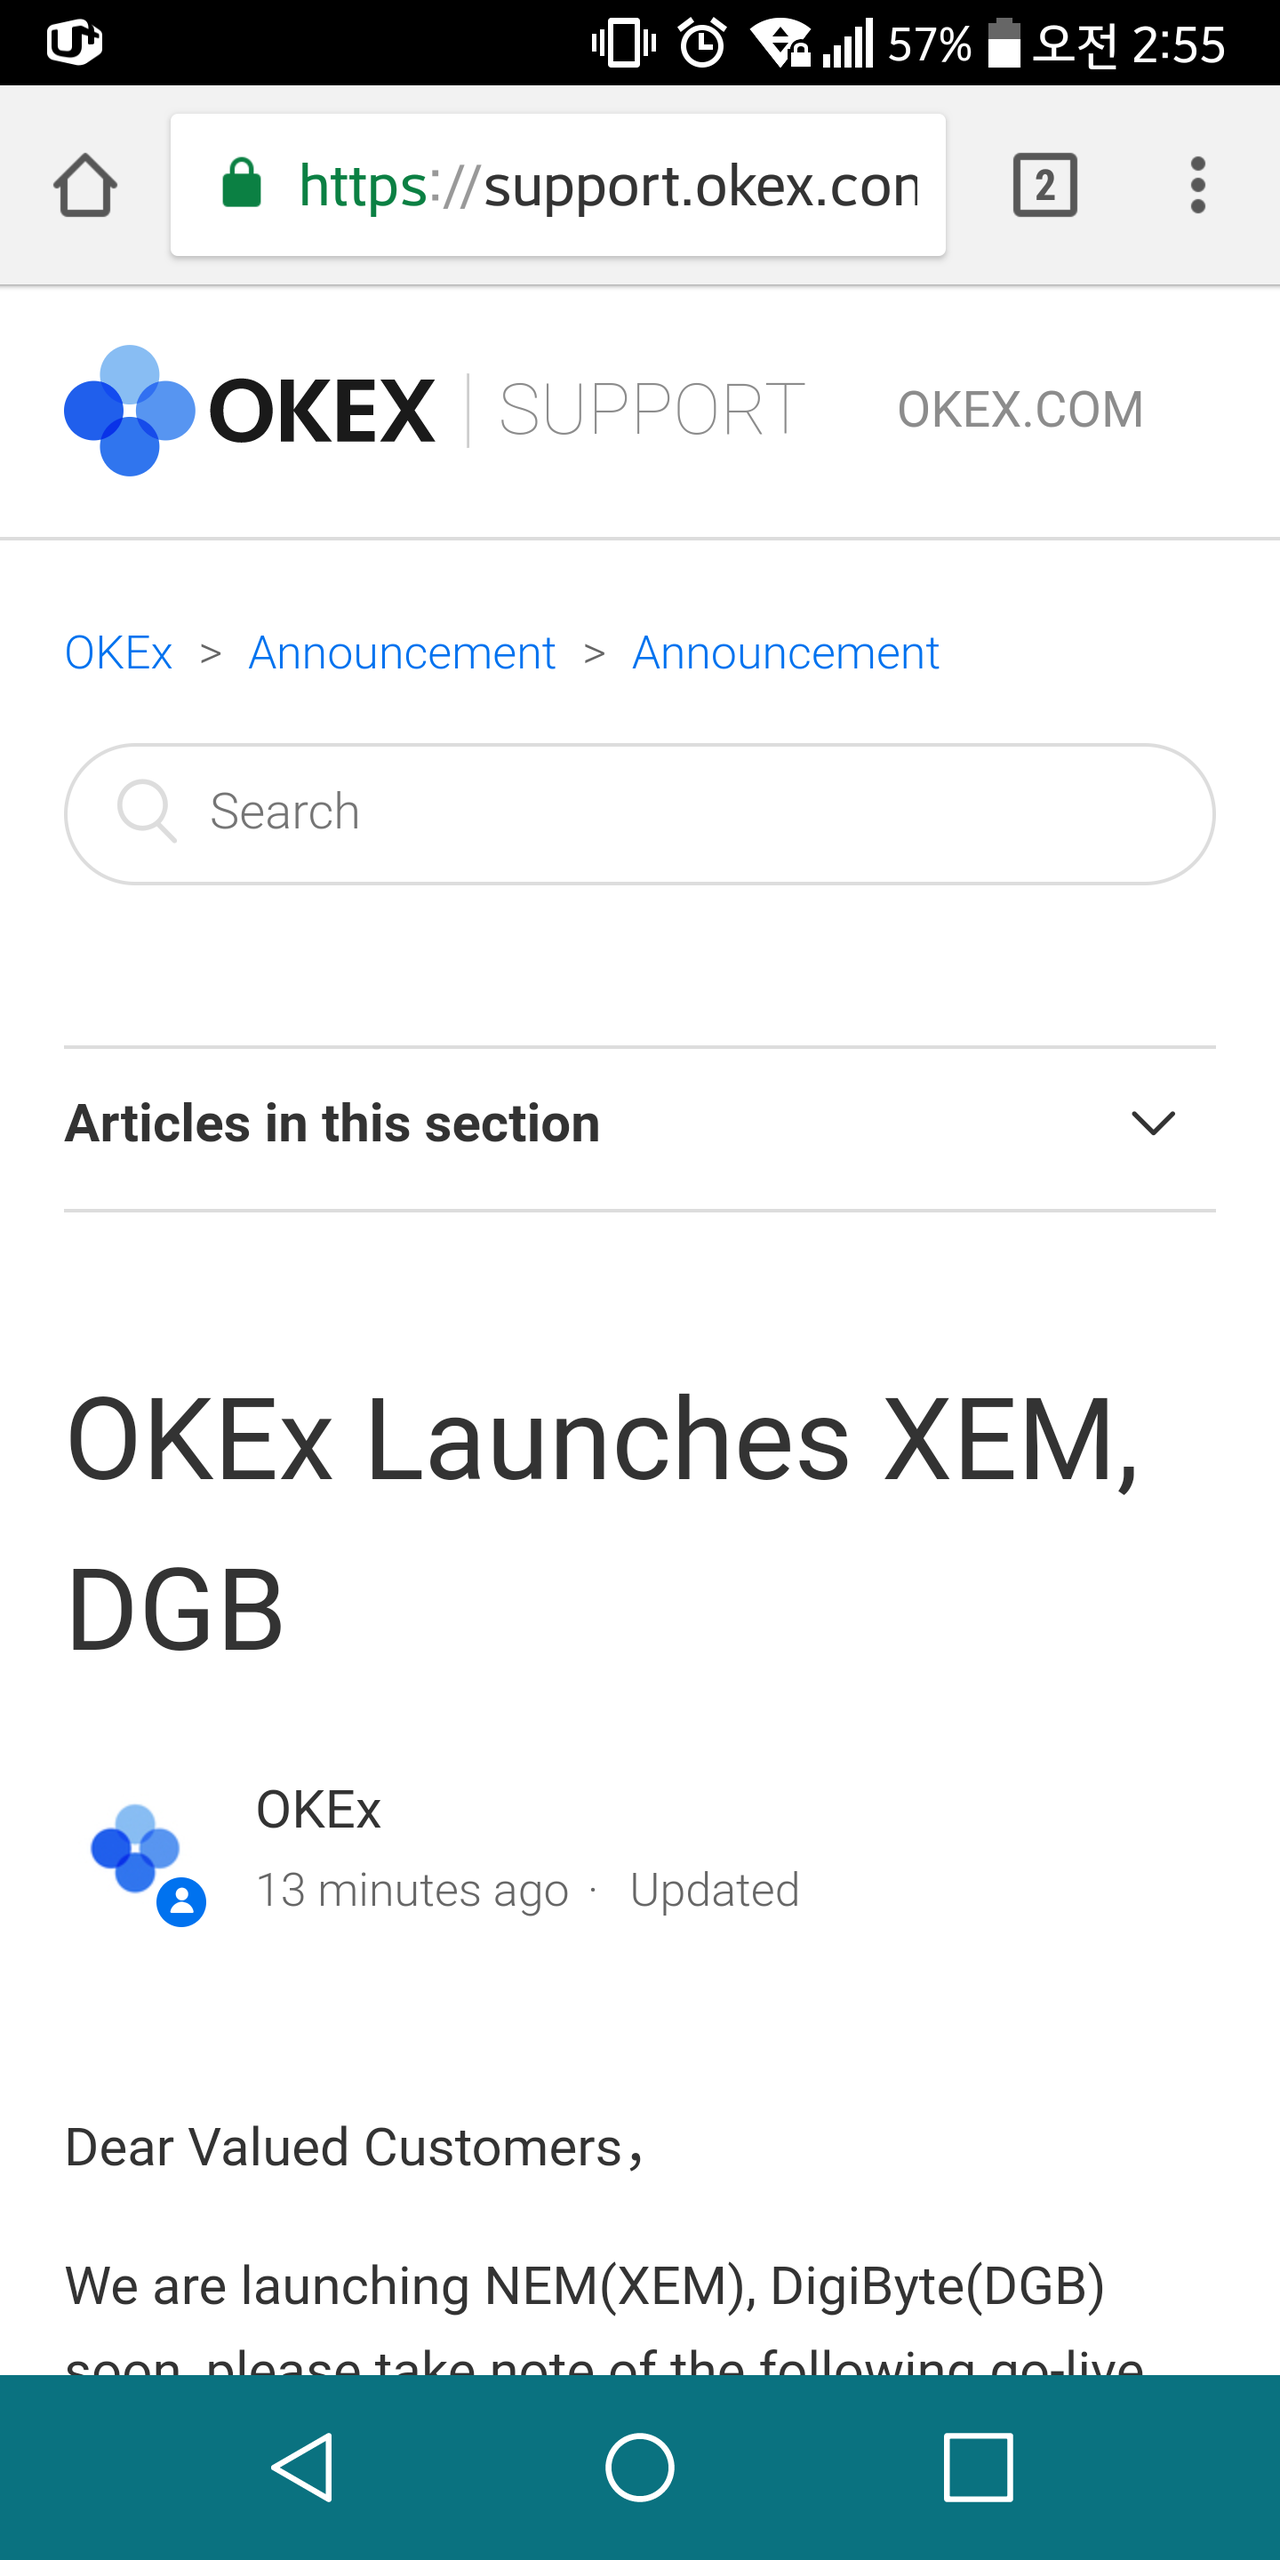The height and width of the screenshot is (2560, 1280).
Task: Open the middle Announcement breadcrumb link
Action: 402,653
